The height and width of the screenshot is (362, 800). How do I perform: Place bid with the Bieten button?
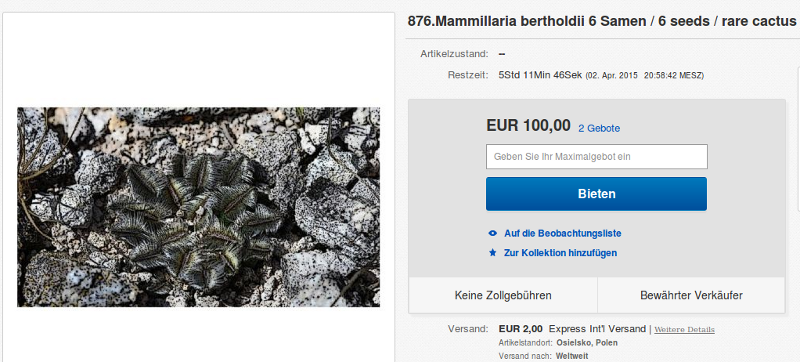[596, 194]
